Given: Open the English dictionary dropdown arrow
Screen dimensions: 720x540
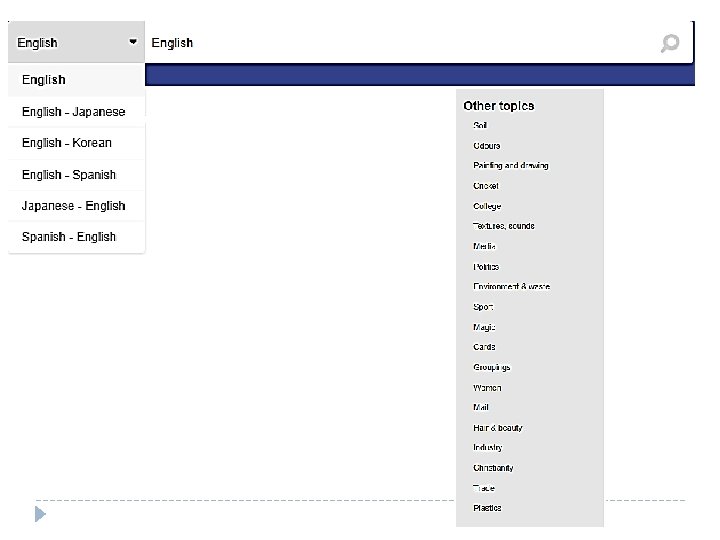Looking at the screenshot, I should pos(133,42).
